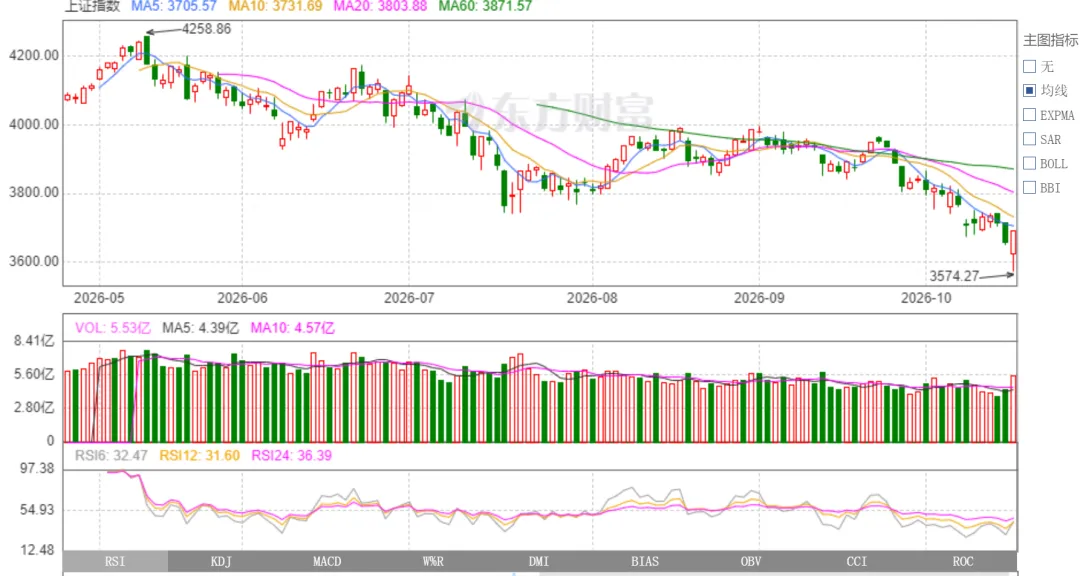Image resolution: width=1080 pixels, height=576 pixels.
Task: Click the volume MA10: 4.57亿 value
Action: (293, 328)
